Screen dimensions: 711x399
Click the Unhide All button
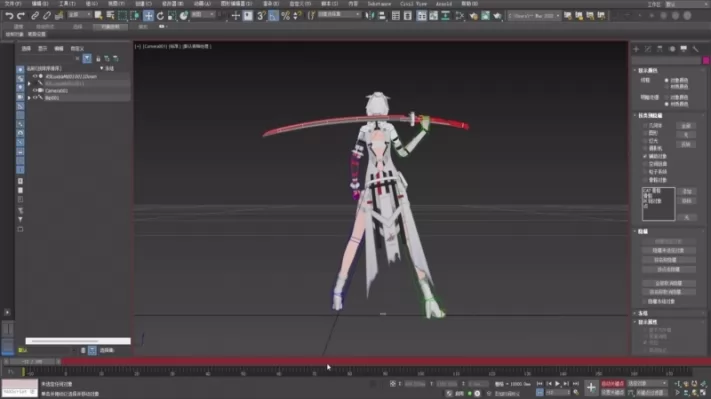tap(668, 283)
